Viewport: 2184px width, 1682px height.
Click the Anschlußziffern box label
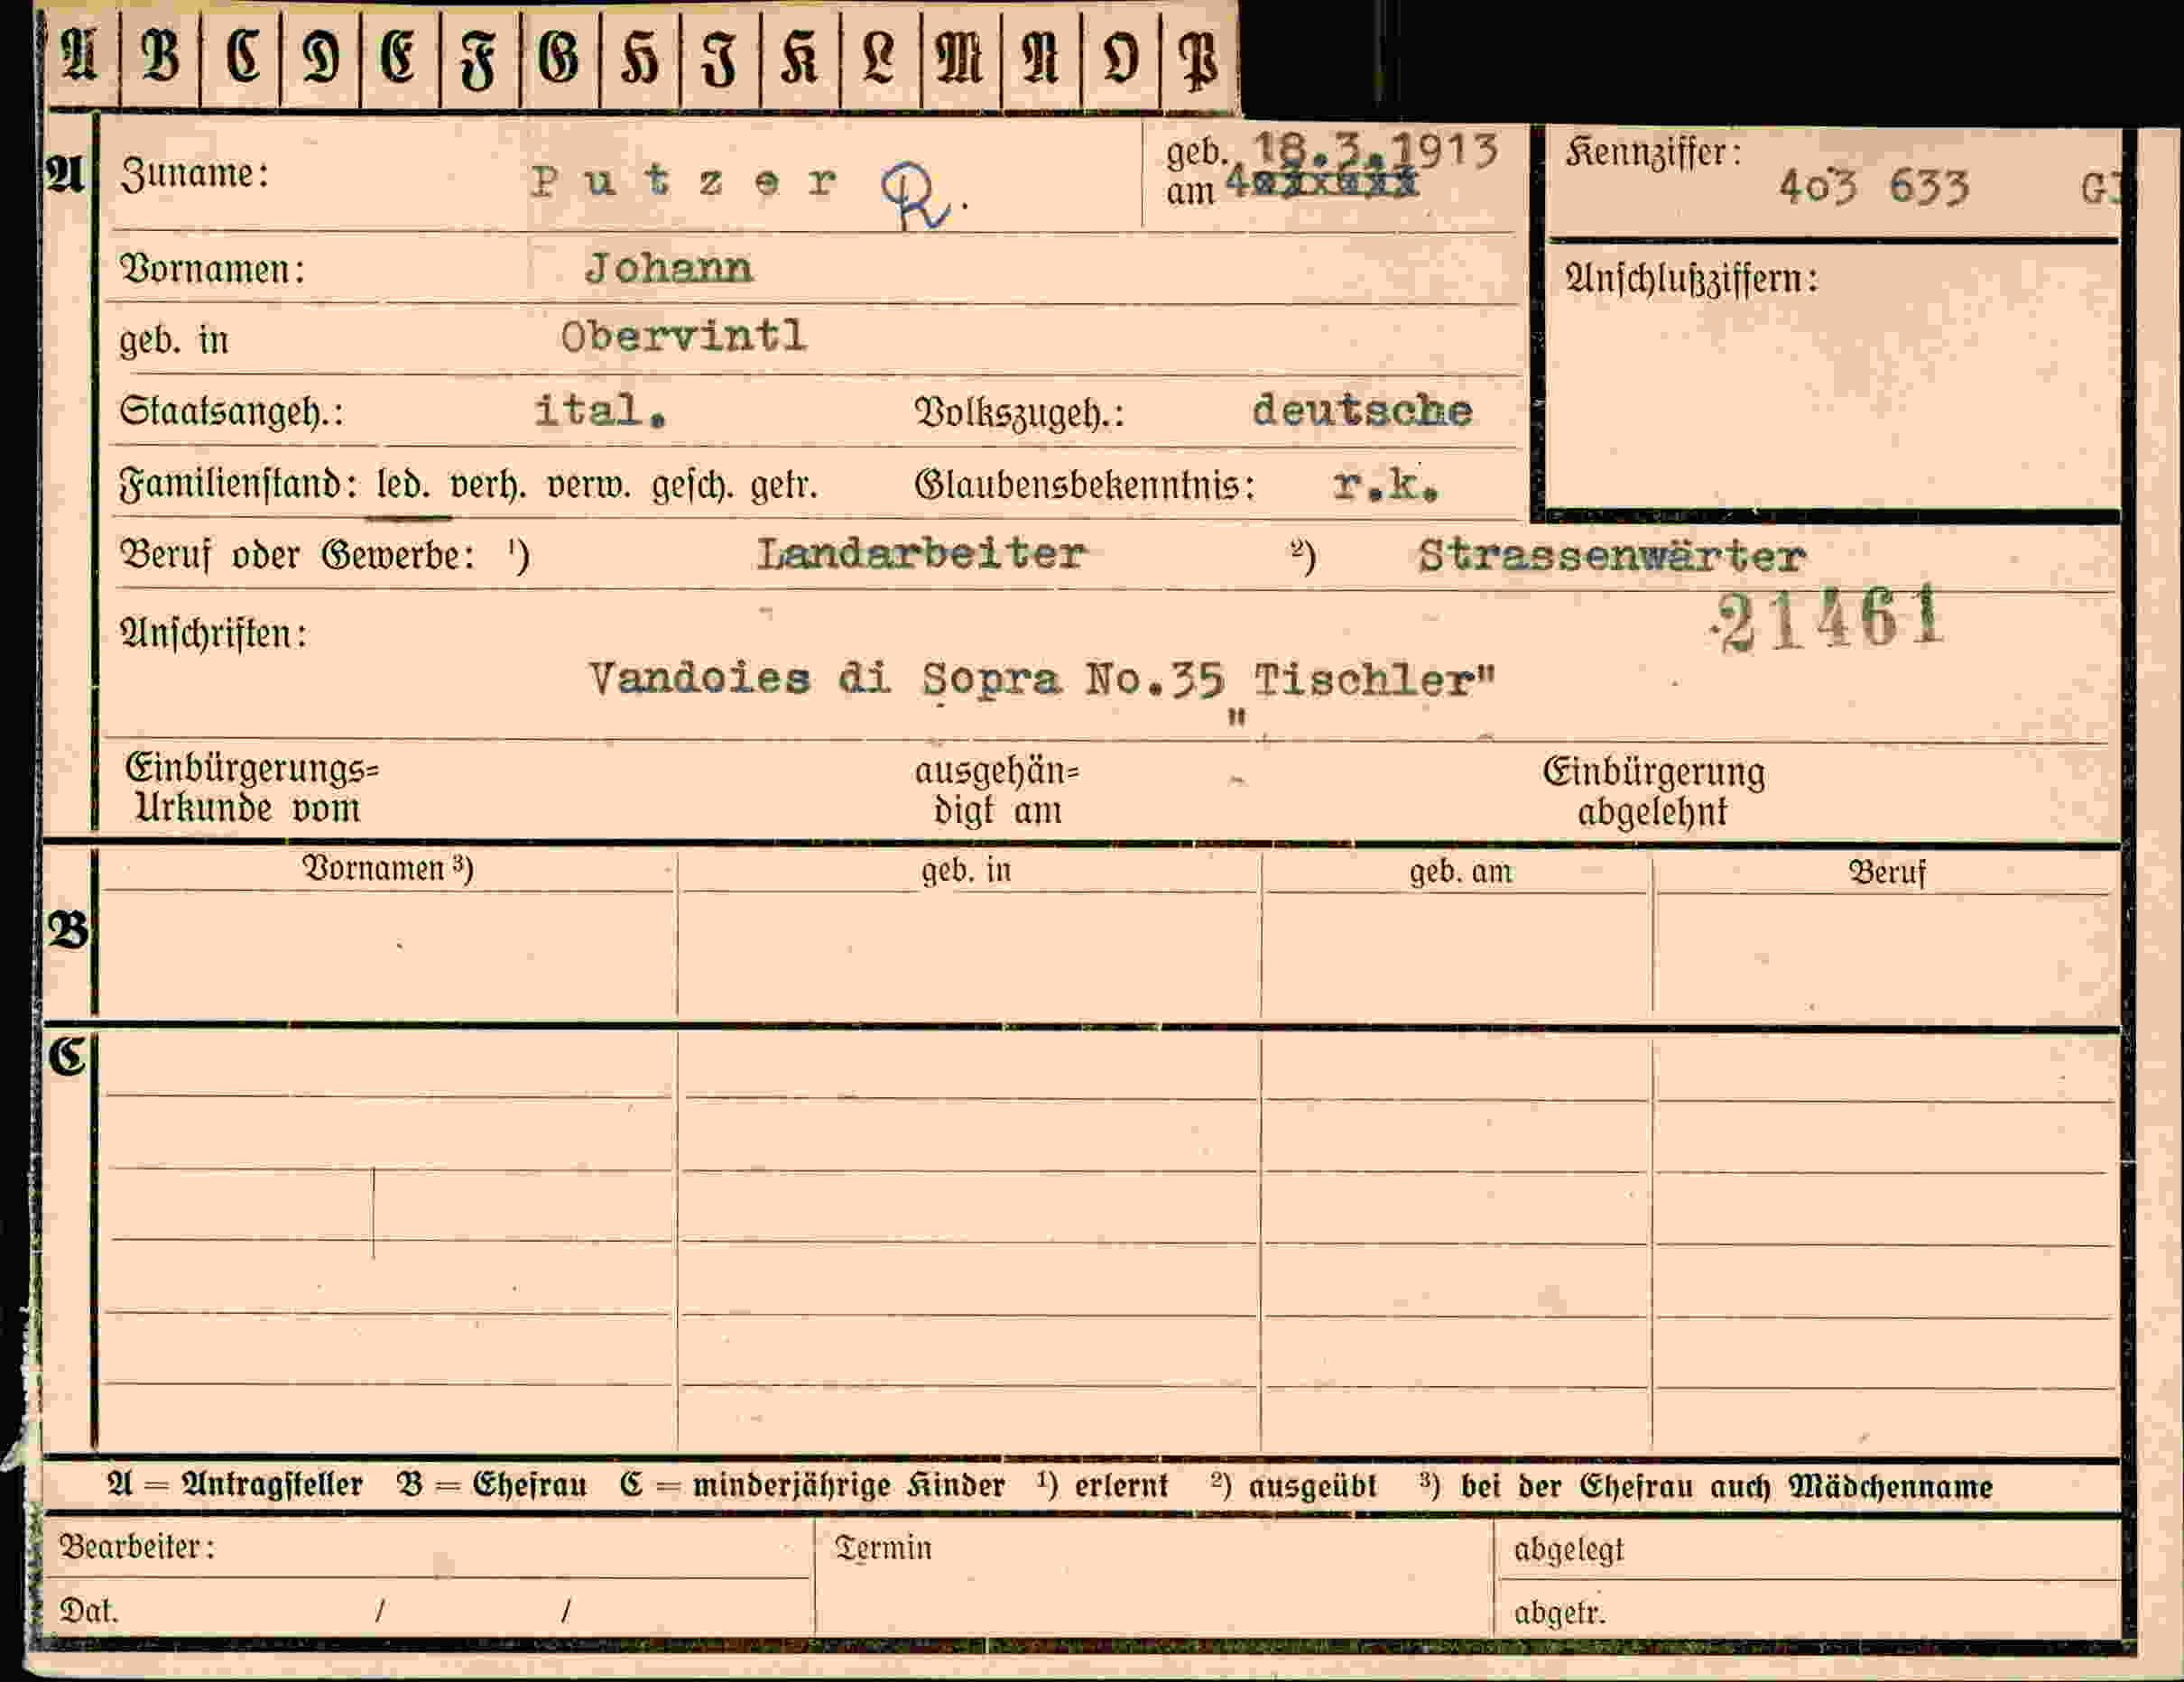pyautogui.click(x=1691, y=279)
